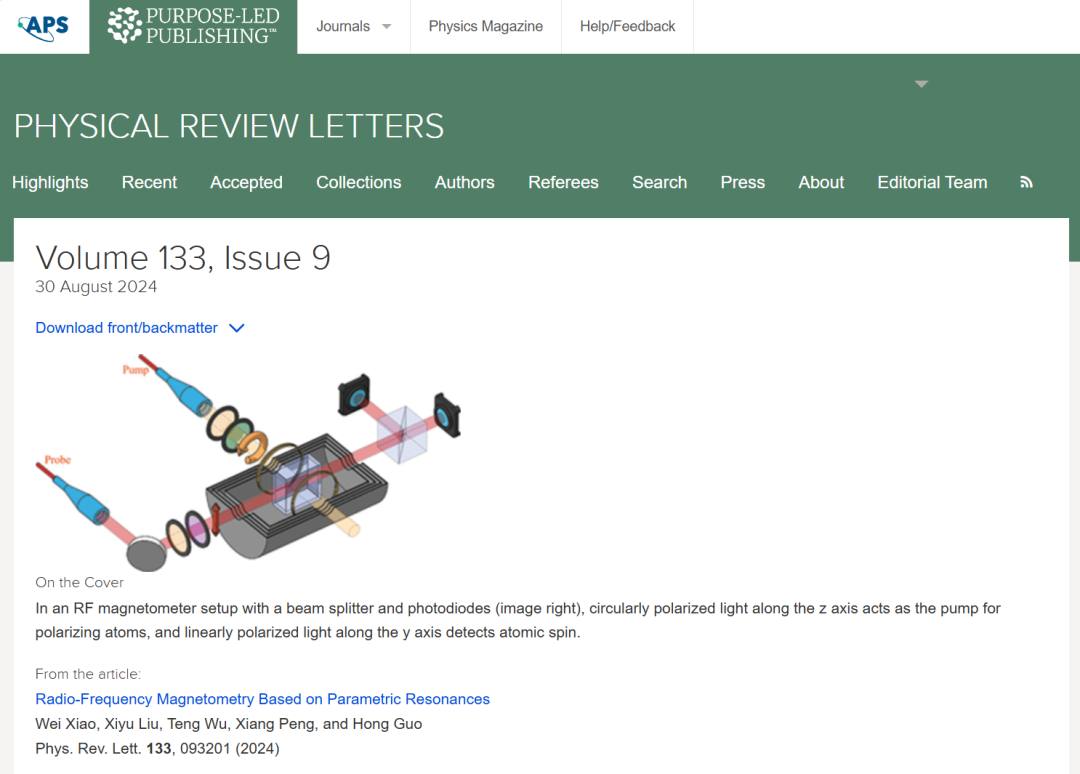Viewport: 1080px width, 774px height.
Task: Open the Authors navigation item
Action: click(x=465, y=182)
